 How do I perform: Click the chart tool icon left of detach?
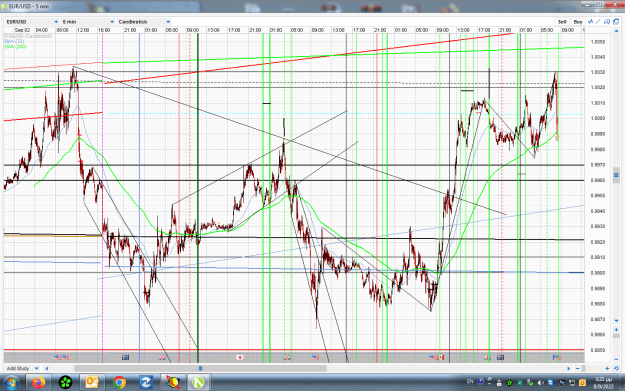[x=607, y=22]
